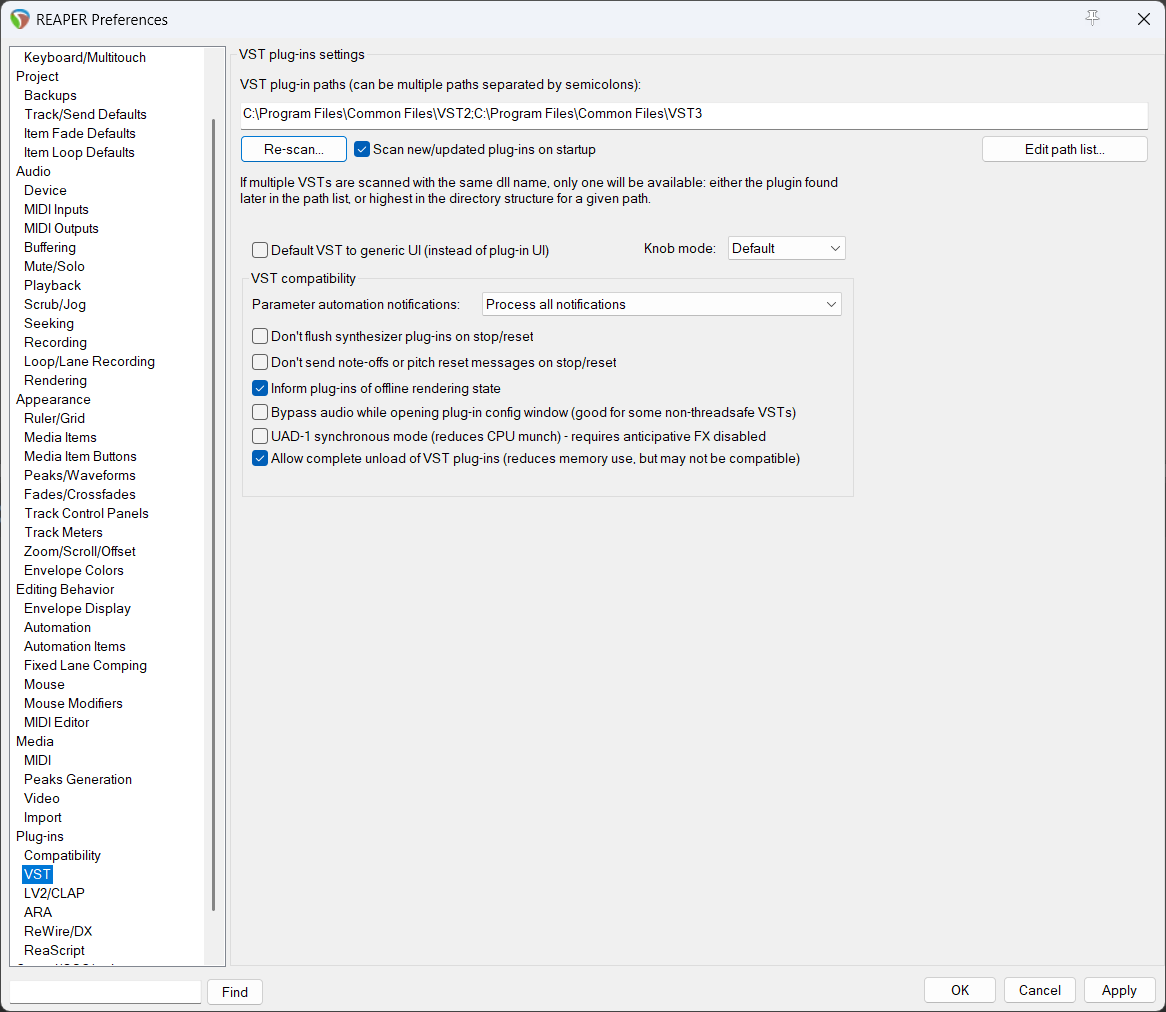
Task: Open Recording settings
Action: [55, 342]
